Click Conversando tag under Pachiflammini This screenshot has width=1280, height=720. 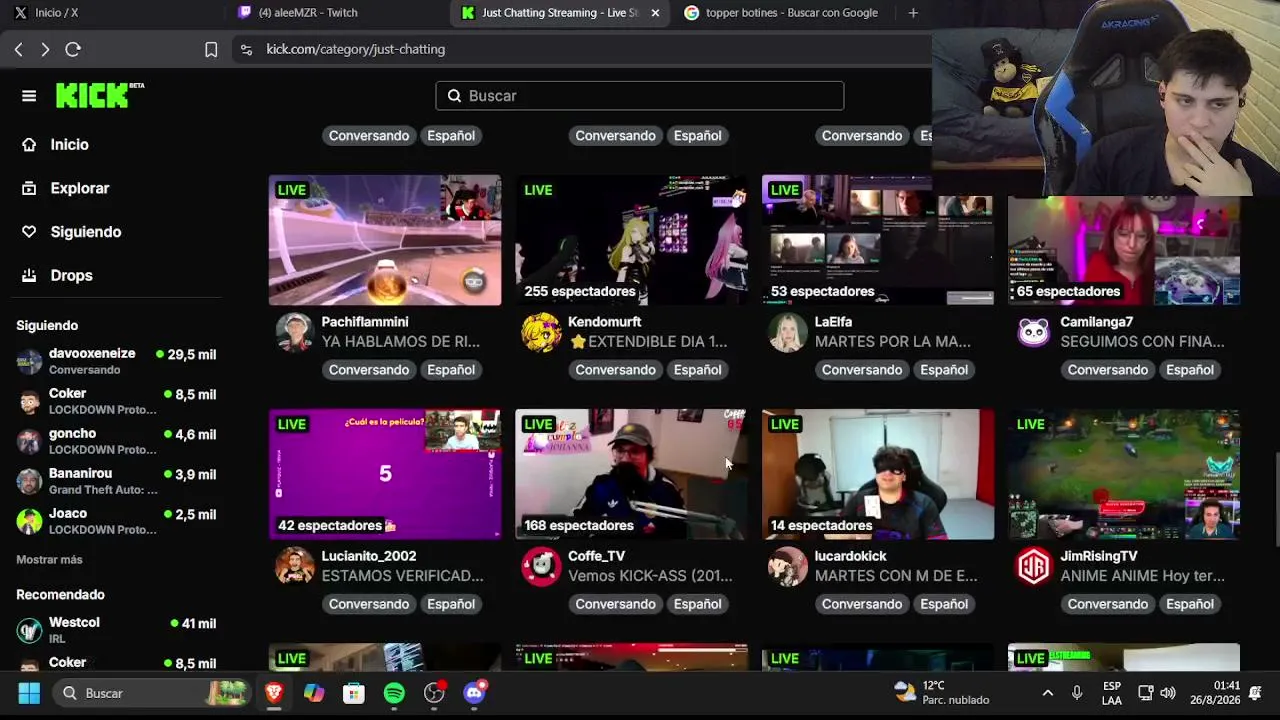[369, 370]
